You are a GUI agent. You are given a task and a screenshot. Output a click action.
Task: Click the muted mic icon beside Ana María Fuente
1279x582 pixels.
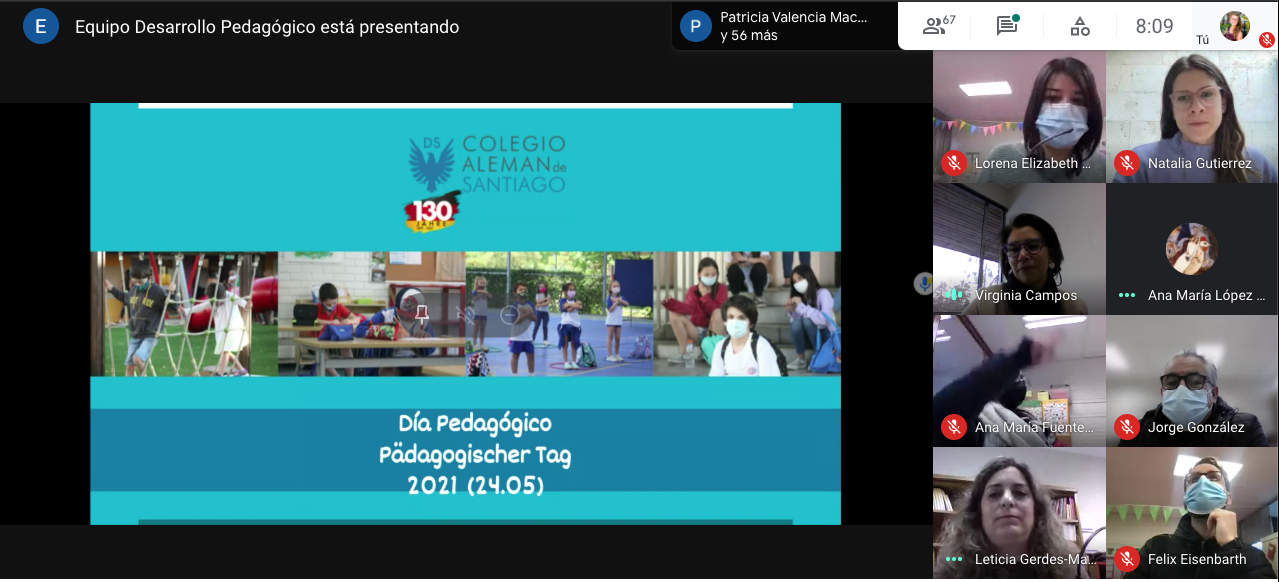pyautogui.click(x=954, y=427)
